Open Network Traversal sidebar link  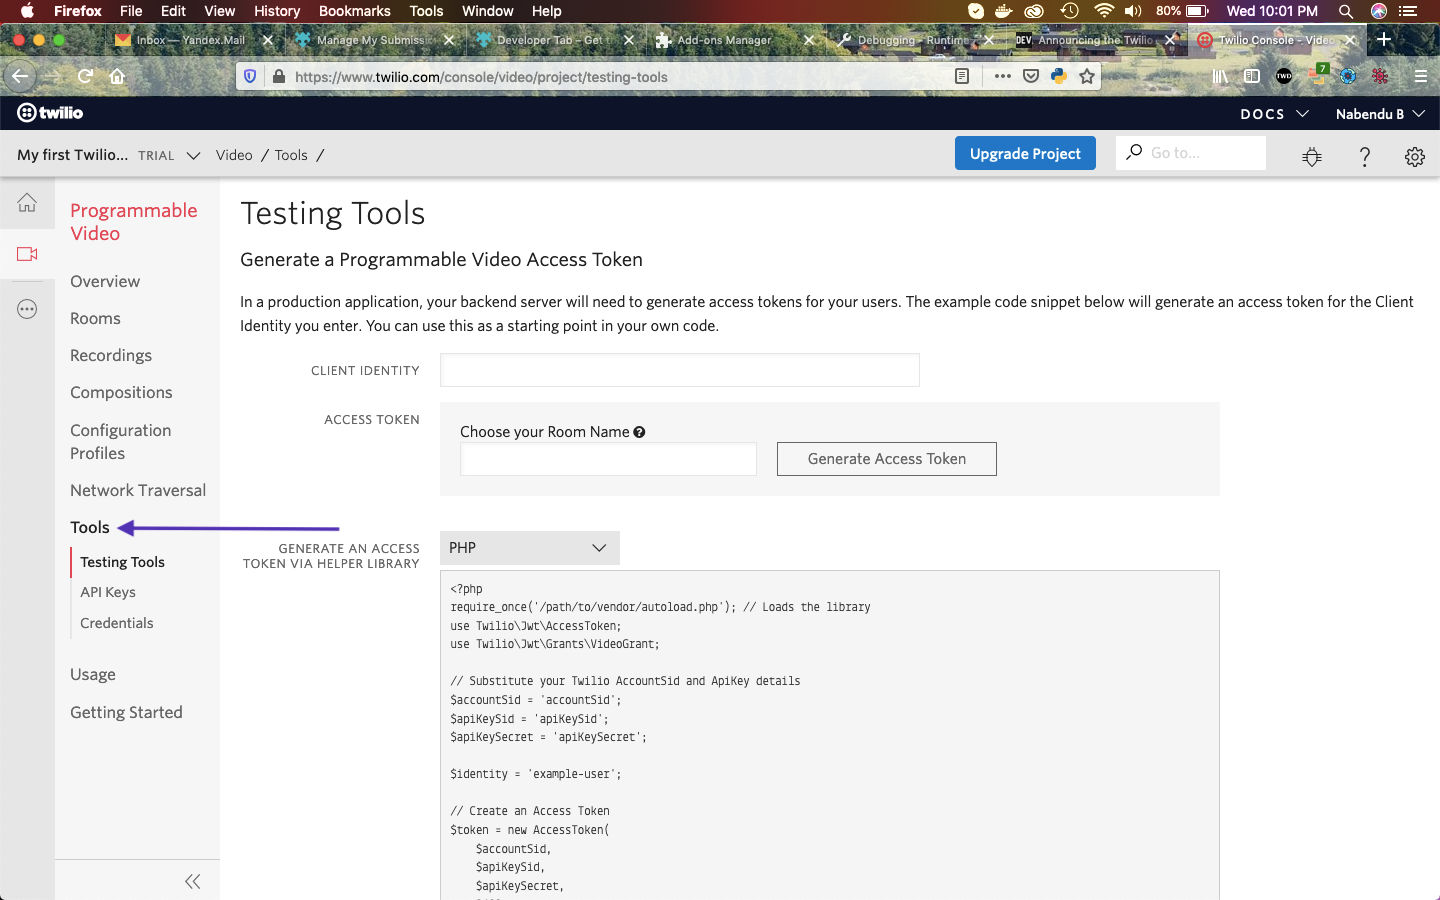138,490
